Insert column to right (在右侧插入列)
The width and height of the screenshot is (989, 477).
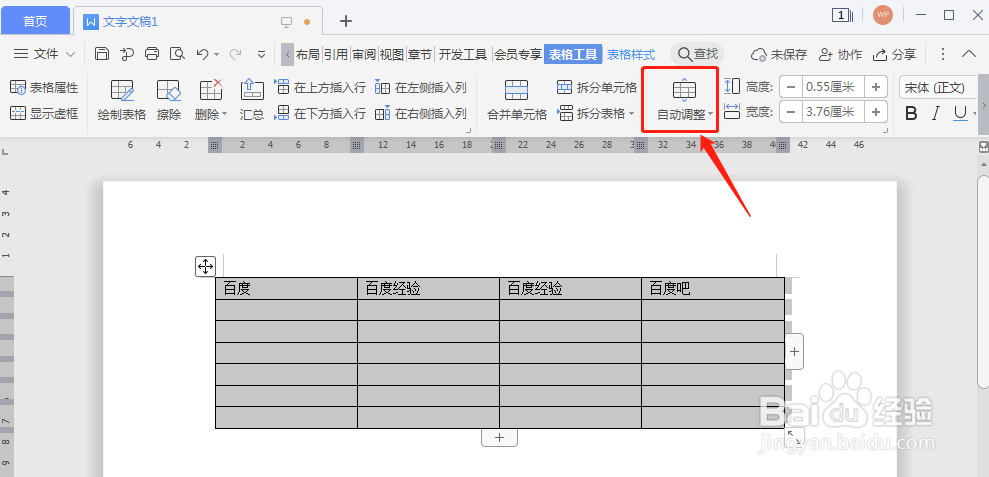[421, 114]
